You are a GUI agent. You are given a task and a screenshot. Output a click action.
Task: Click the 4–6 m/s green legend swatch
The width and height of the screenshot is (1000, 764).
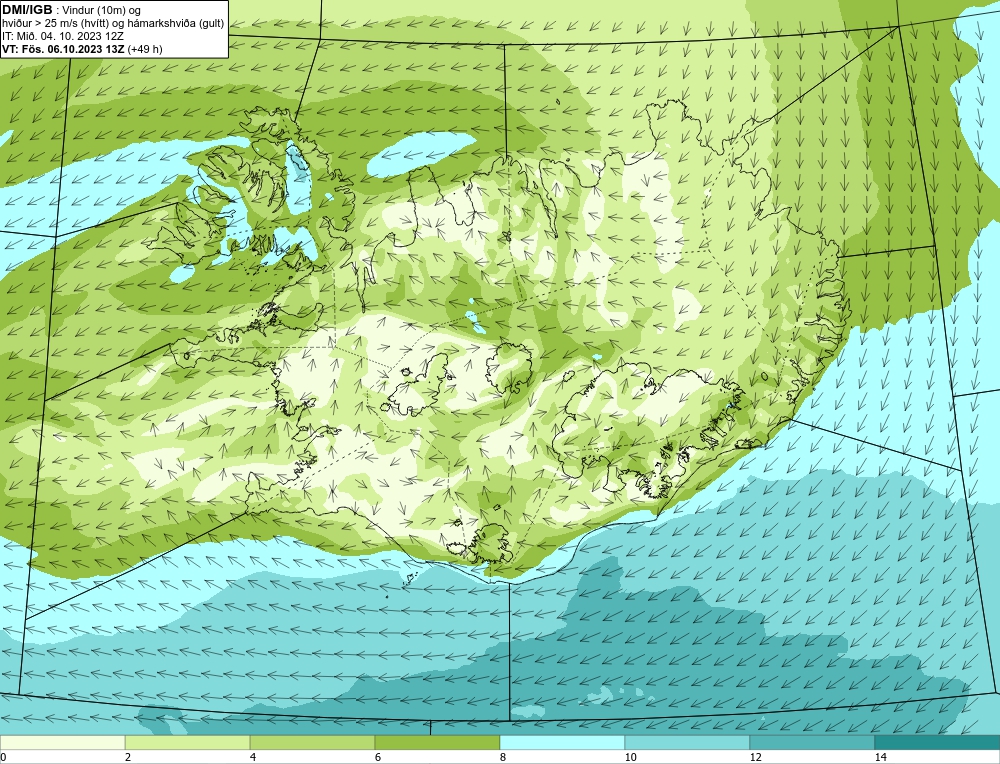(x=312, y=742)
